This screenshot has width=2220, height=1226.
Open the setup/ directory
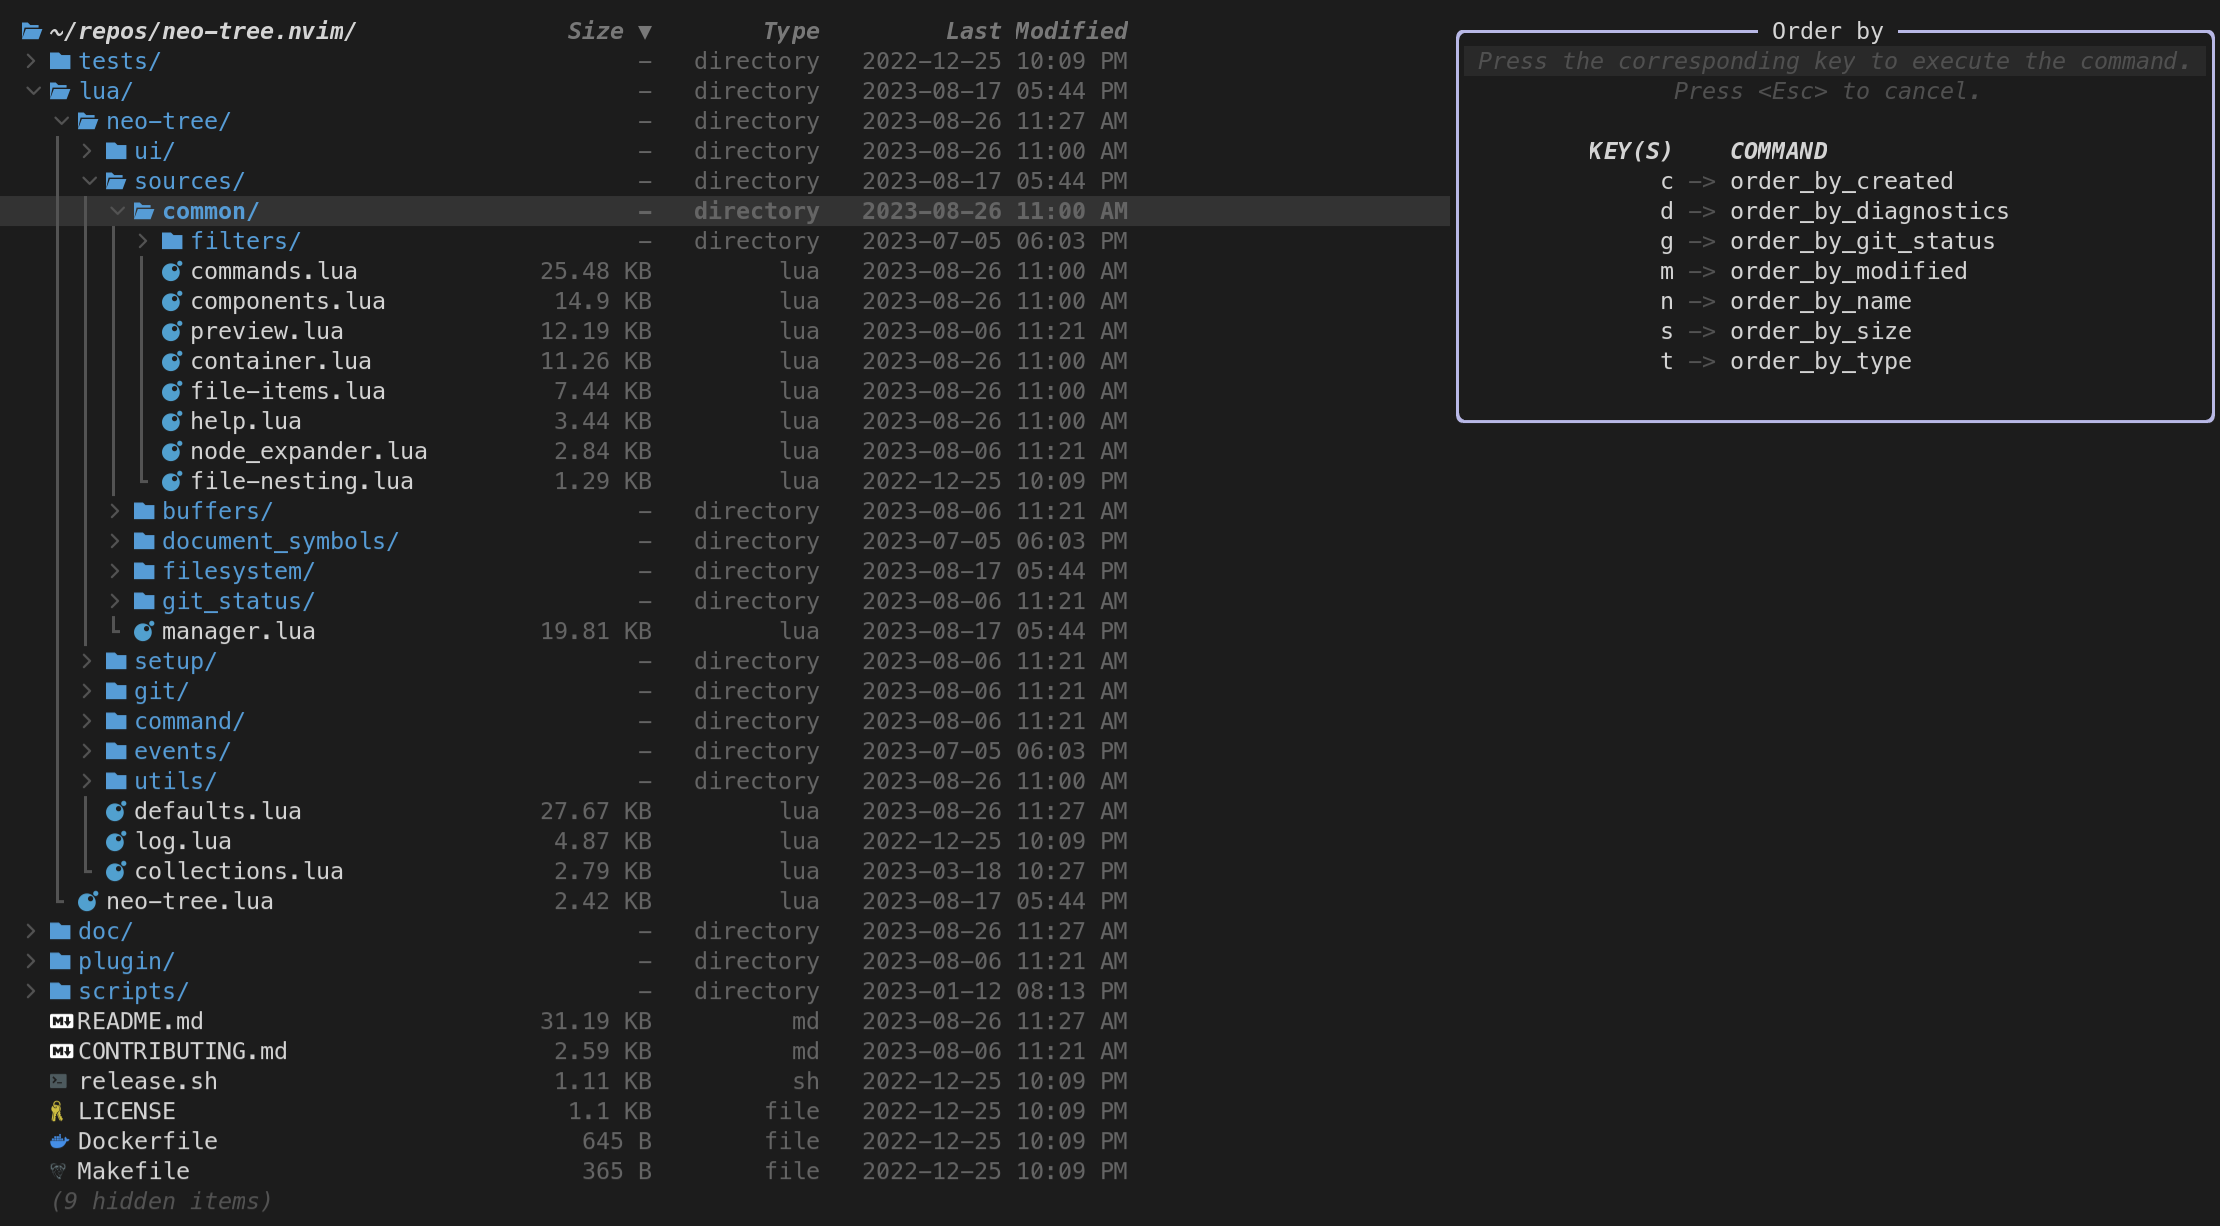[x=175, y=661]
